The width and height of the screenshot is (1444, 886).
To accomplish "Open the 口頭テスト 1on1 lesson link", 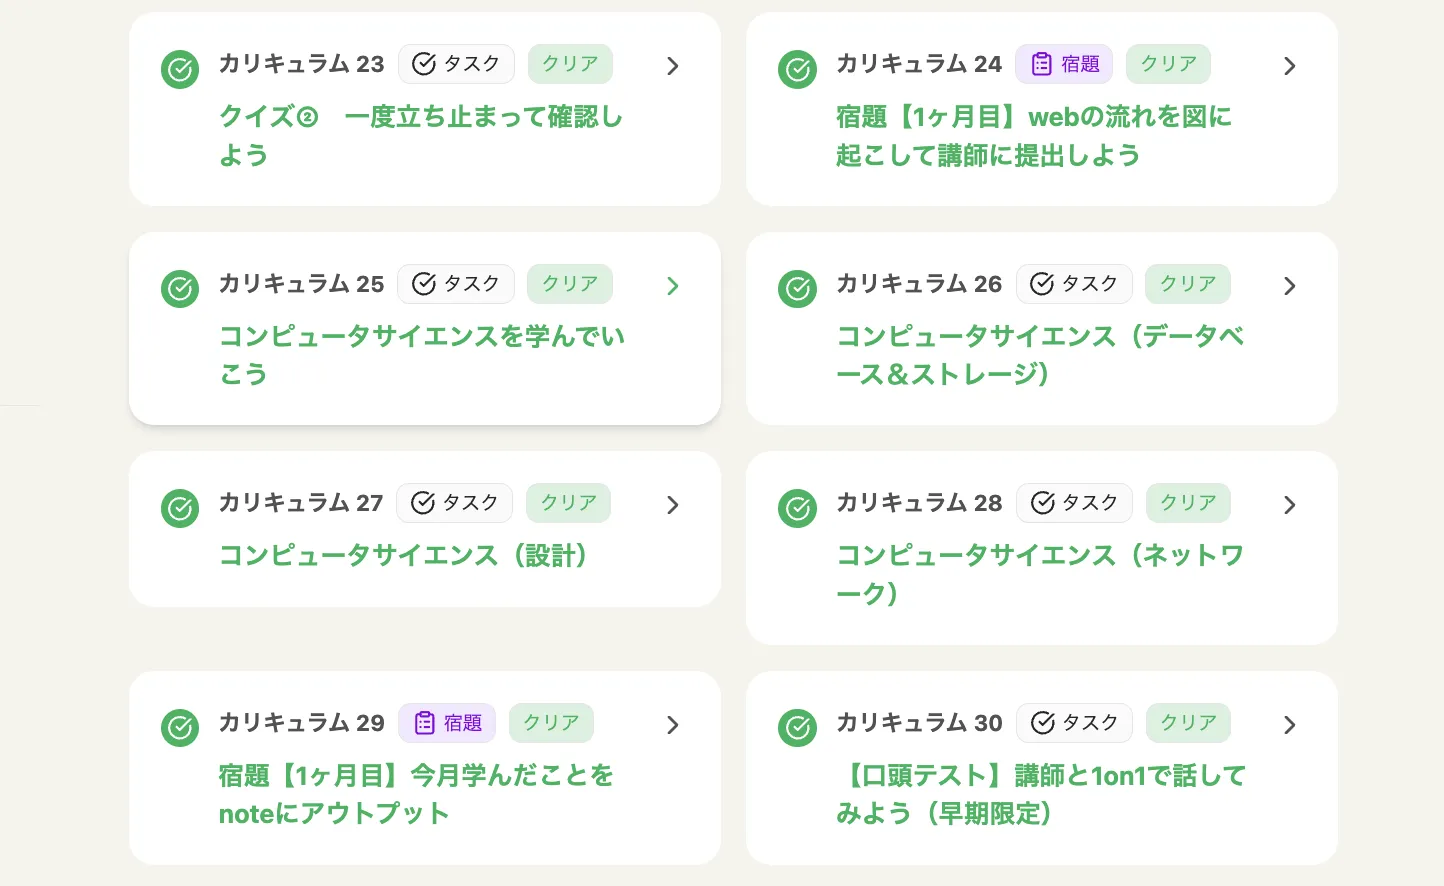I will coord(1041,795).
